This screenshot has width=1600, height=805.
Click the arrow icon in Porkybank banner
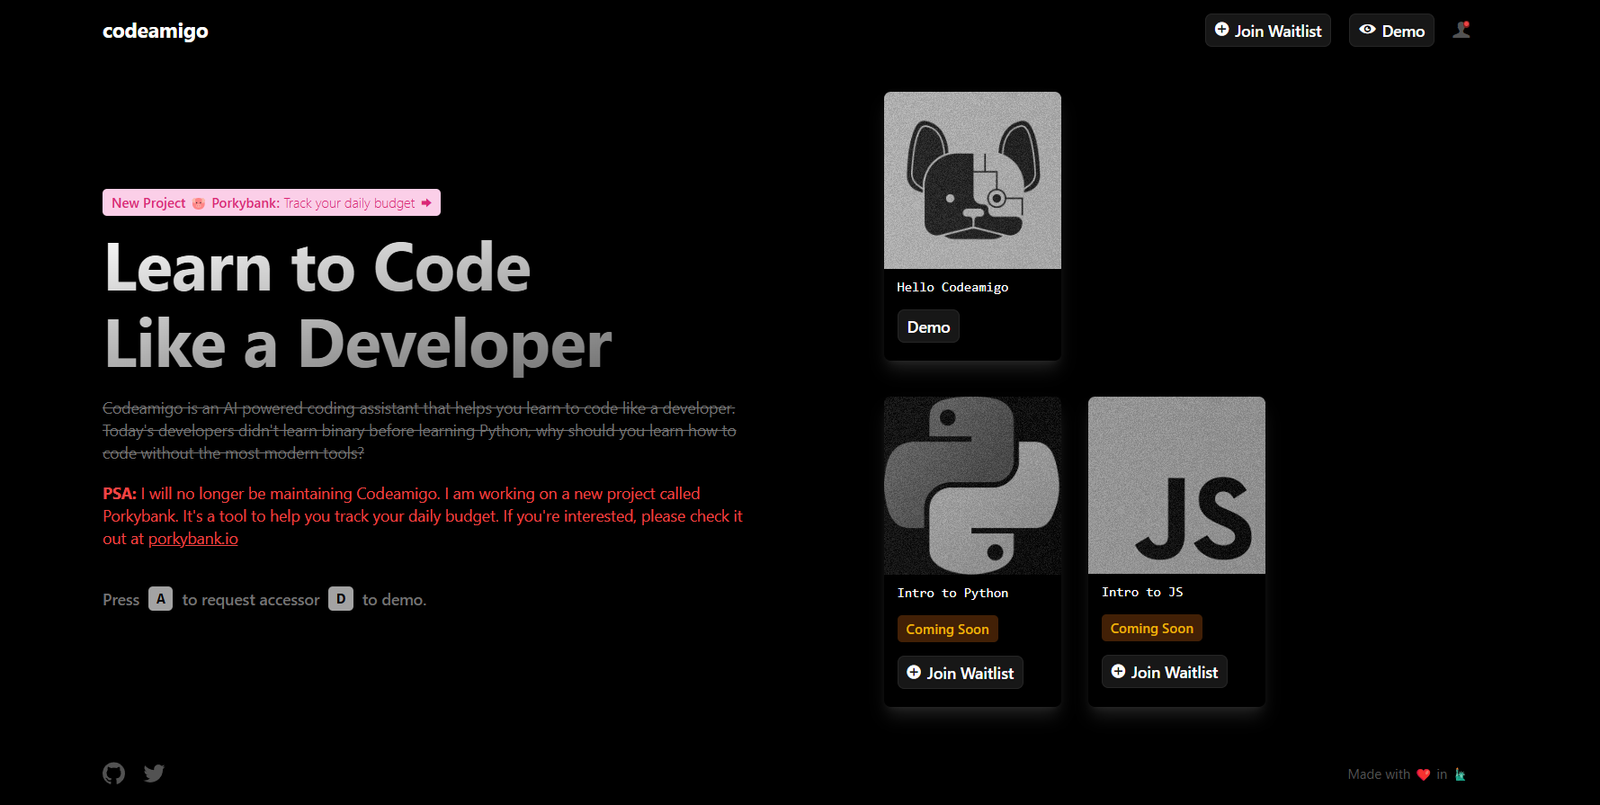(x=426, y=203)
